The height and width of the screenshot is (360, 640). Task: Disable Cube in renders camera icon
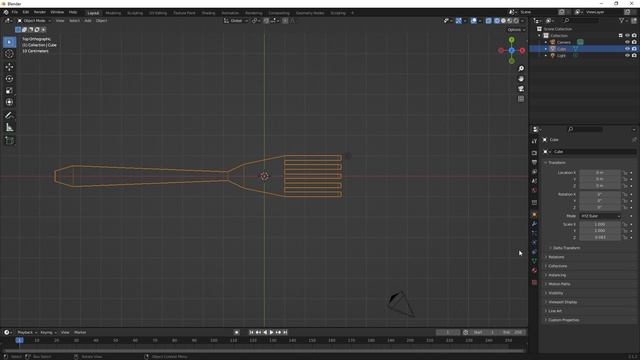[x=634, y=49]
